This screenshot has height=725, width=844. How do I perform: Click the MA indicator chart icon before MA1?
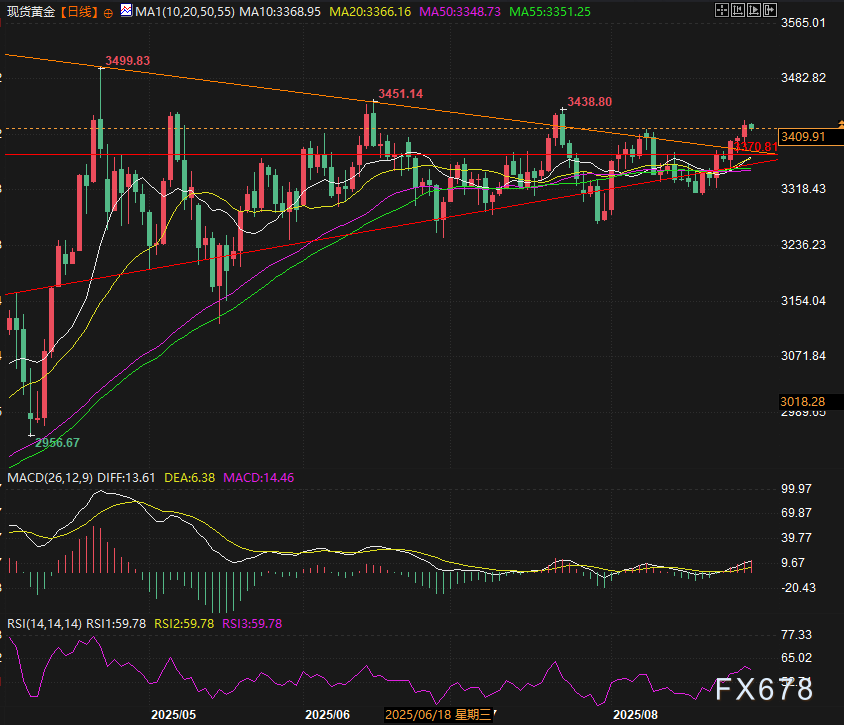tap(124, 11)
